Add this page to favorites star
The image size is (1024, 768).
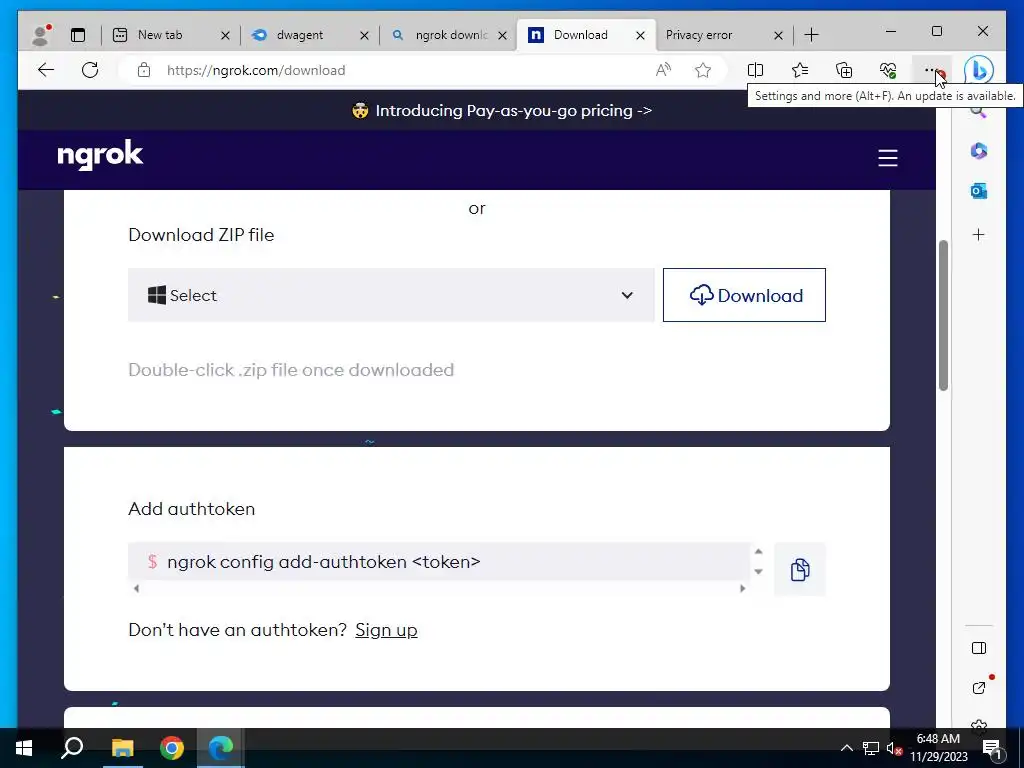click(x=703, y=70)
